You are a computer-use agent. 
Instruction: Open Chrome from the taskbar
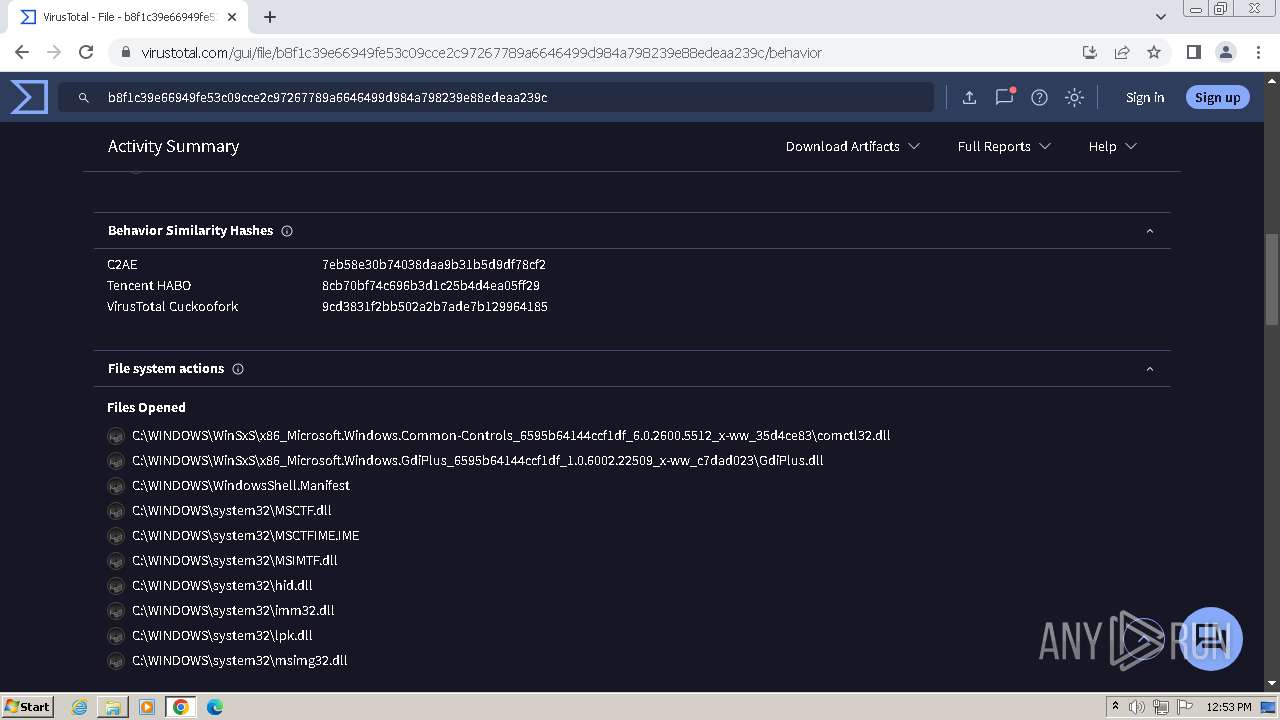[181, 707]
